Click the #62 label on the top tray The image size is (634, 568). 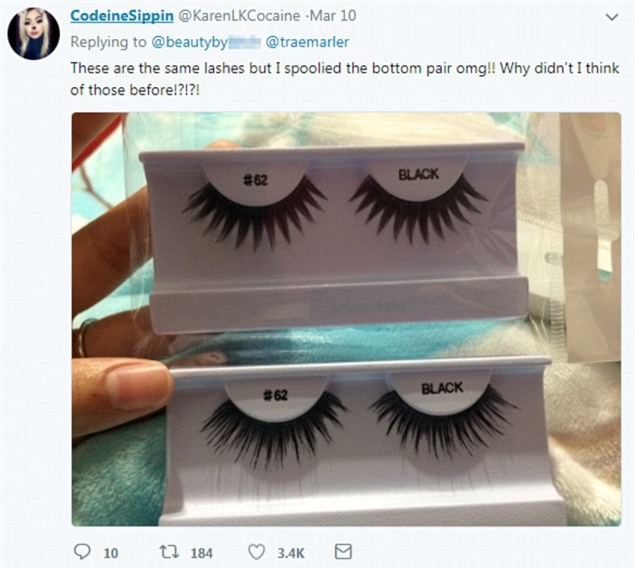(260, 180)
